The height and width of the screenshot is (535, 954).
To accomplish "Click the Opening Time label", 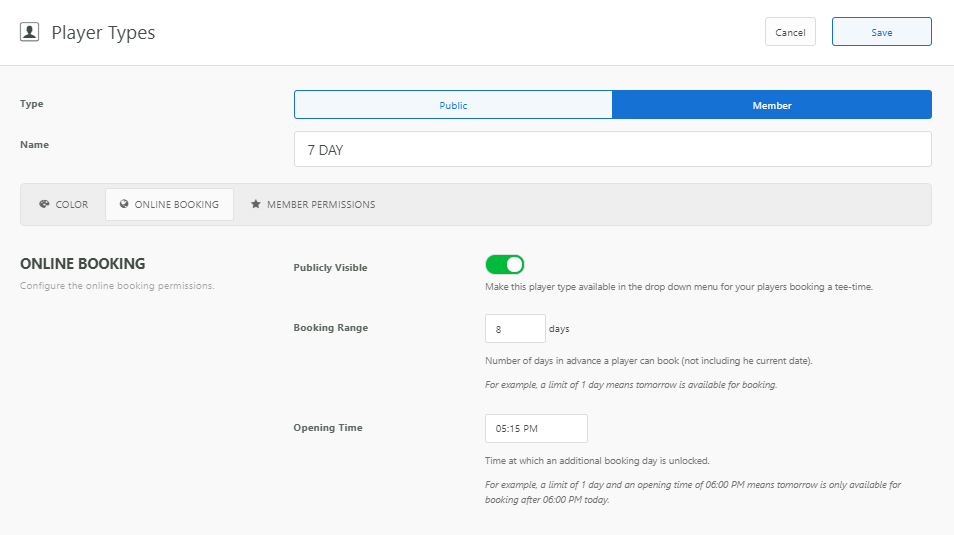I will (328, 428).
